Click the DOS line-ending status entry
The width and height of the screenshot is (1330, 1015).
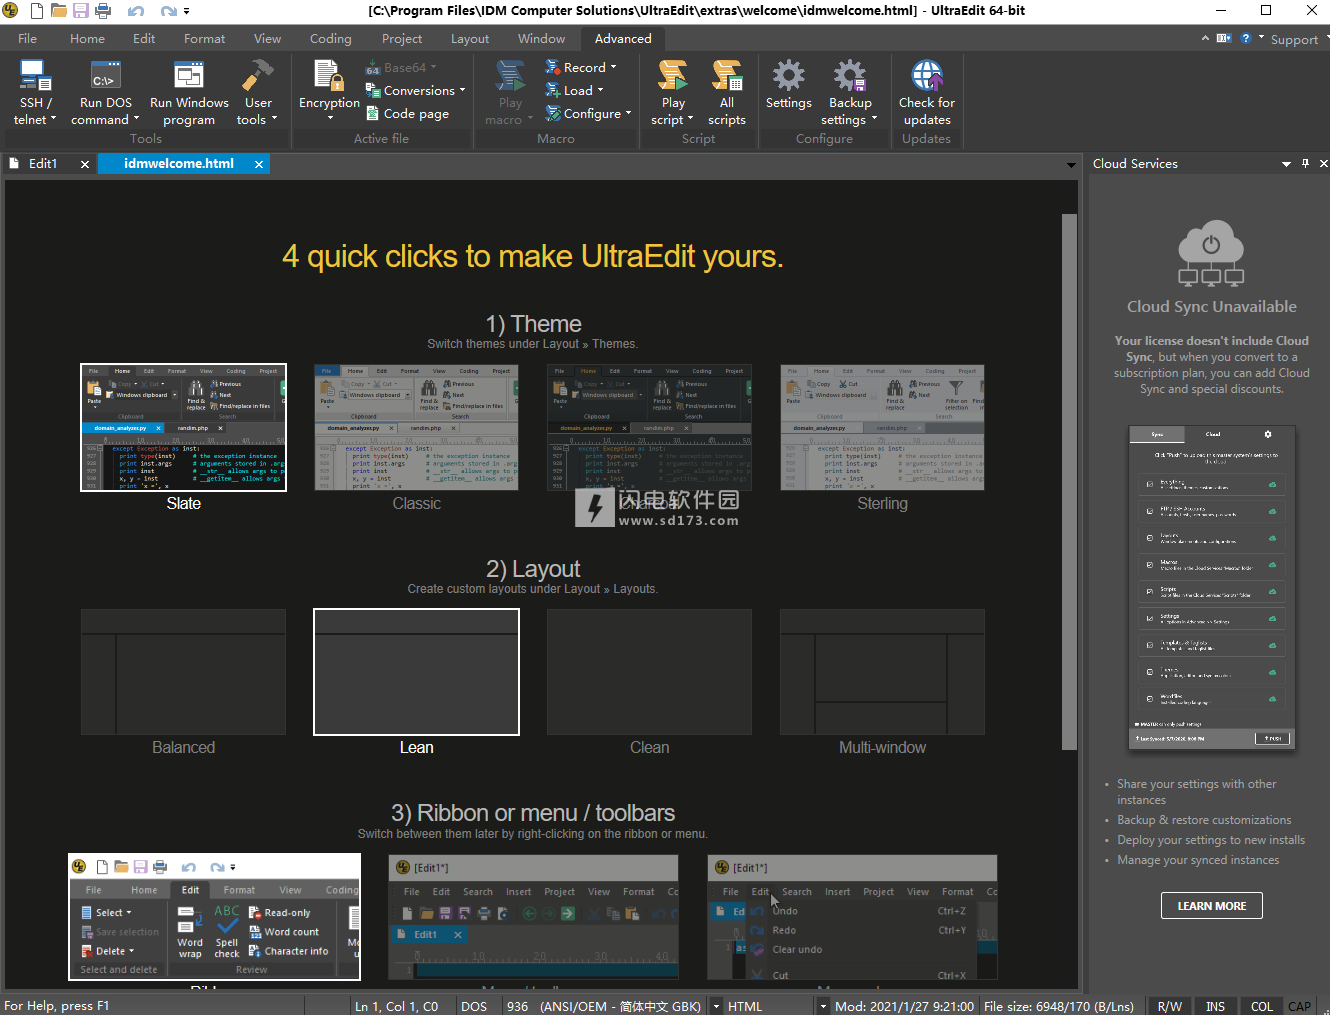(x=474, y=1006)
